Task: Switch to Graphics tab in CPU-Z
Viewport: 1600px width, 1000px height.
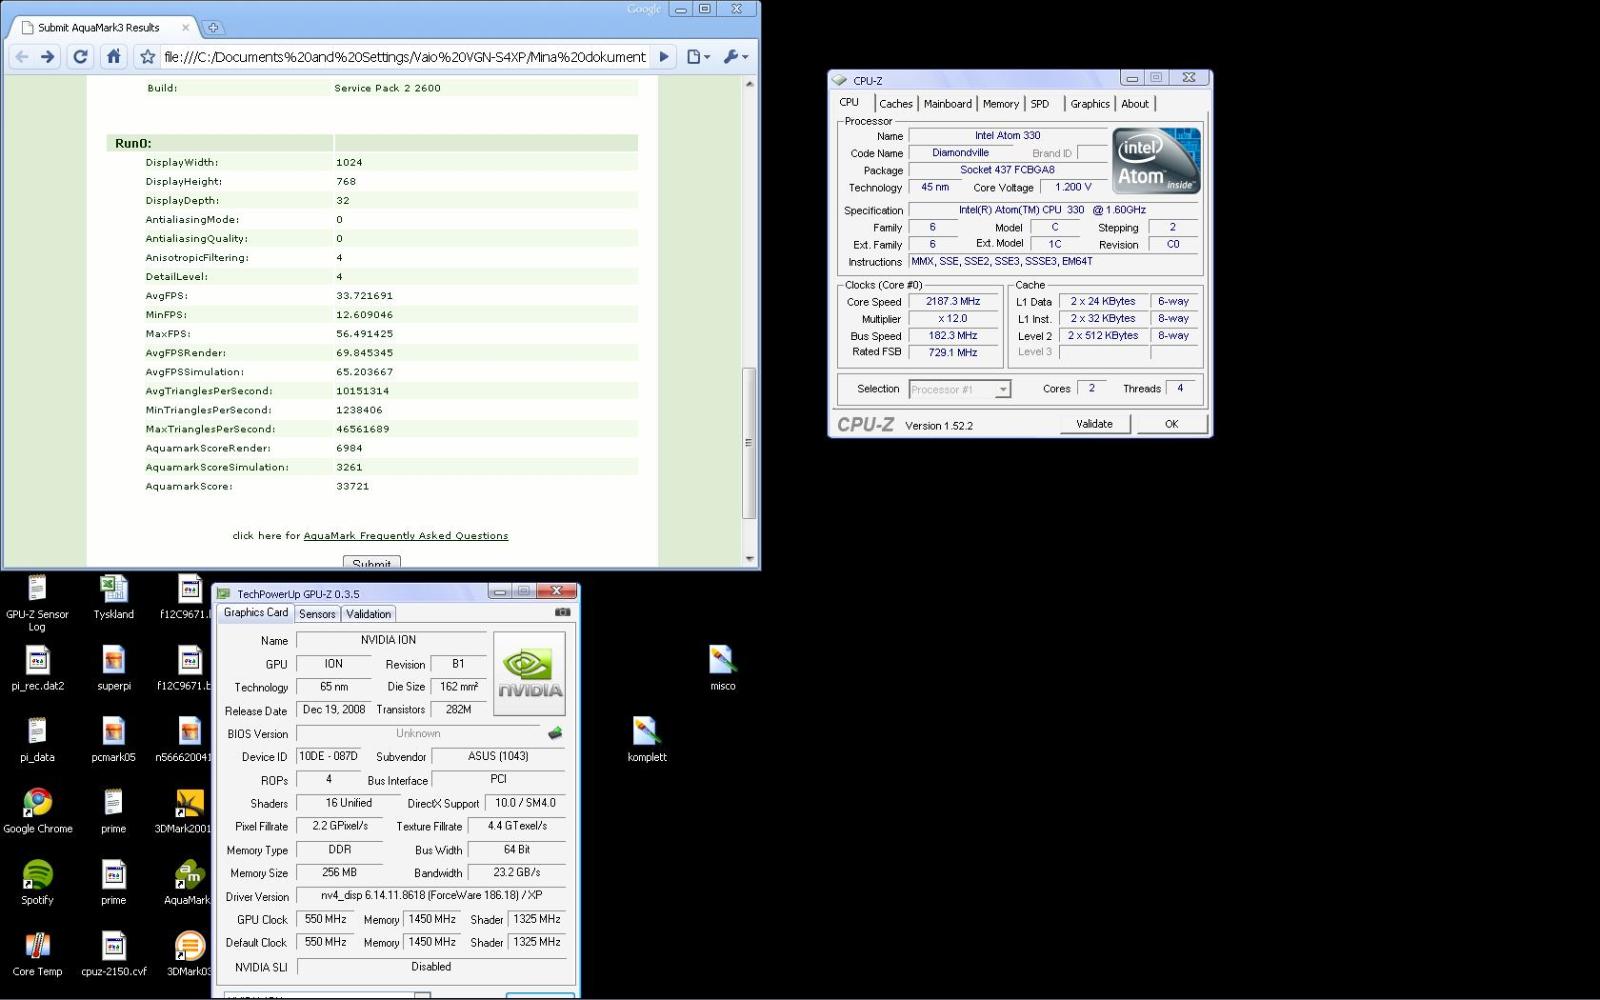Action: tap(1090, 104)
